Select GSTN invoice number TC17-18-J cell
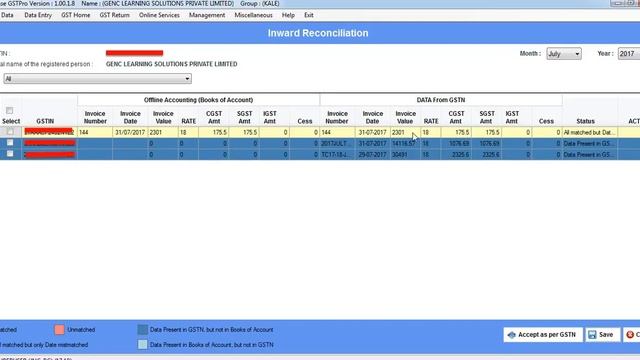 point(337,155)
